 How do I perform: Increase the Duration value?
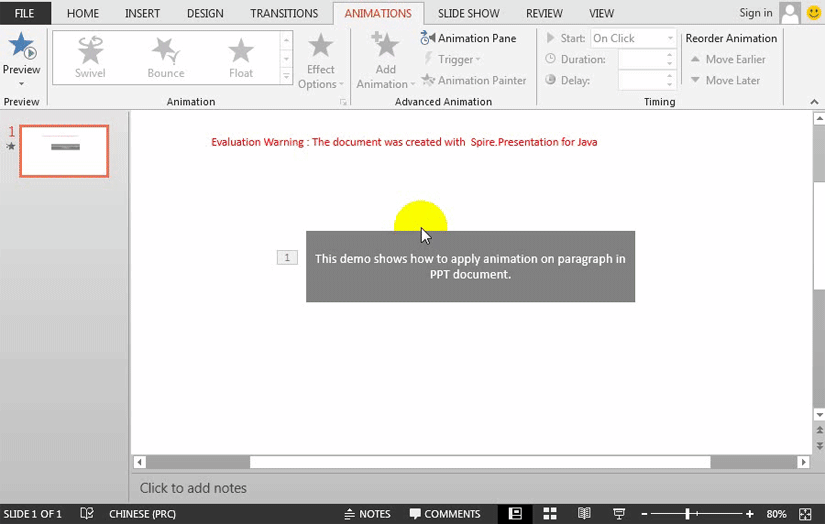tap(669, 55)
